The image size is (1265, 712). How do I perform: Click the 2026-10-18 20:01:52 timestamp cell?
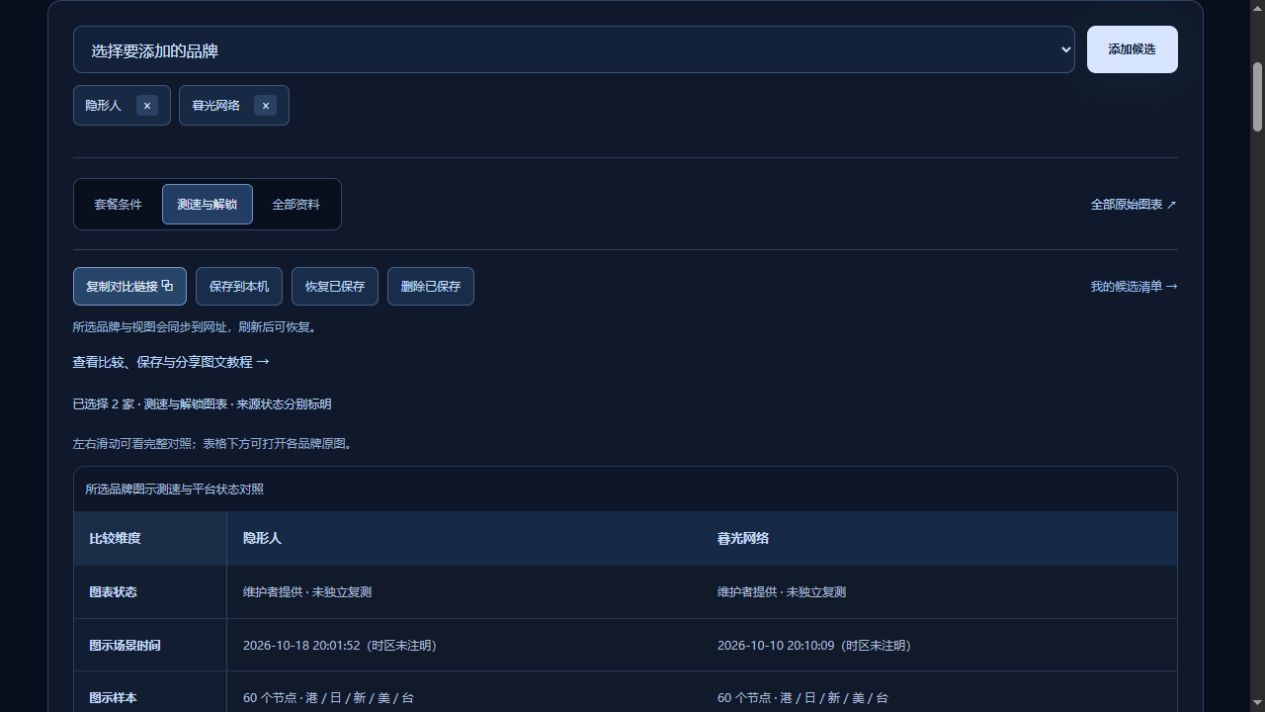[x=464, y=646]
